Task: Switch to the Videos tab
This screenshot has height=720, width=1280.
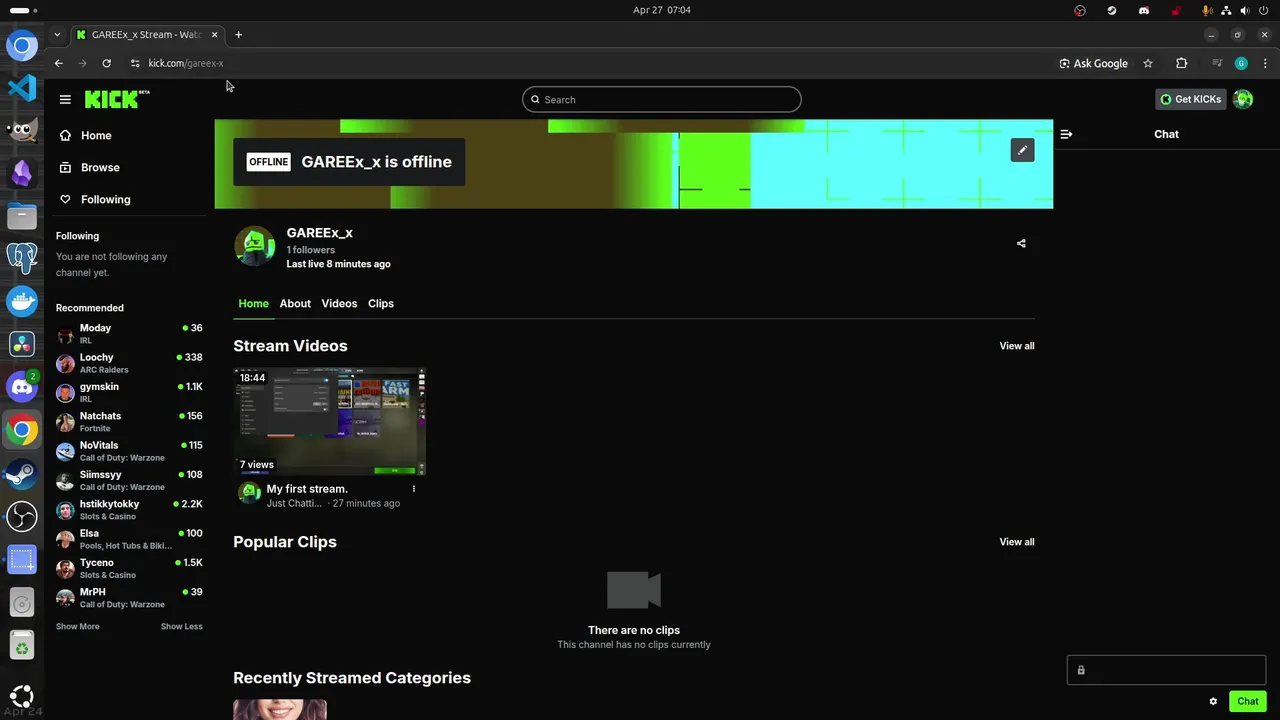Action: (x=339, y=304)
